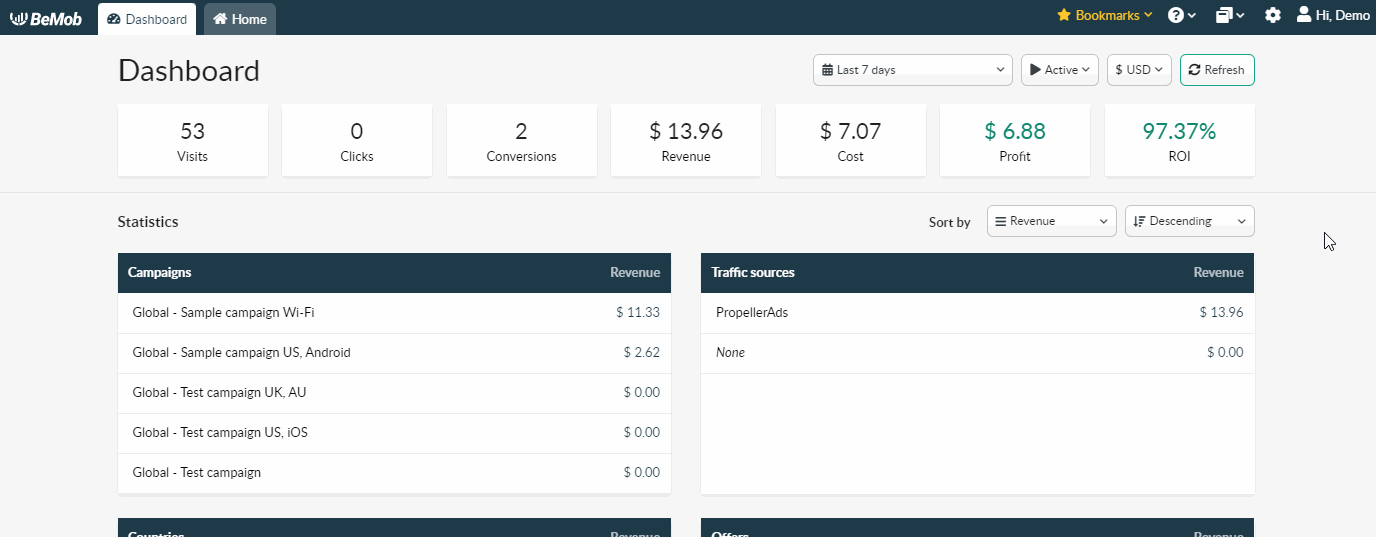Open the USD currency dropdown
This screenshot has height=537, width=1376.
coord(1138,70)
